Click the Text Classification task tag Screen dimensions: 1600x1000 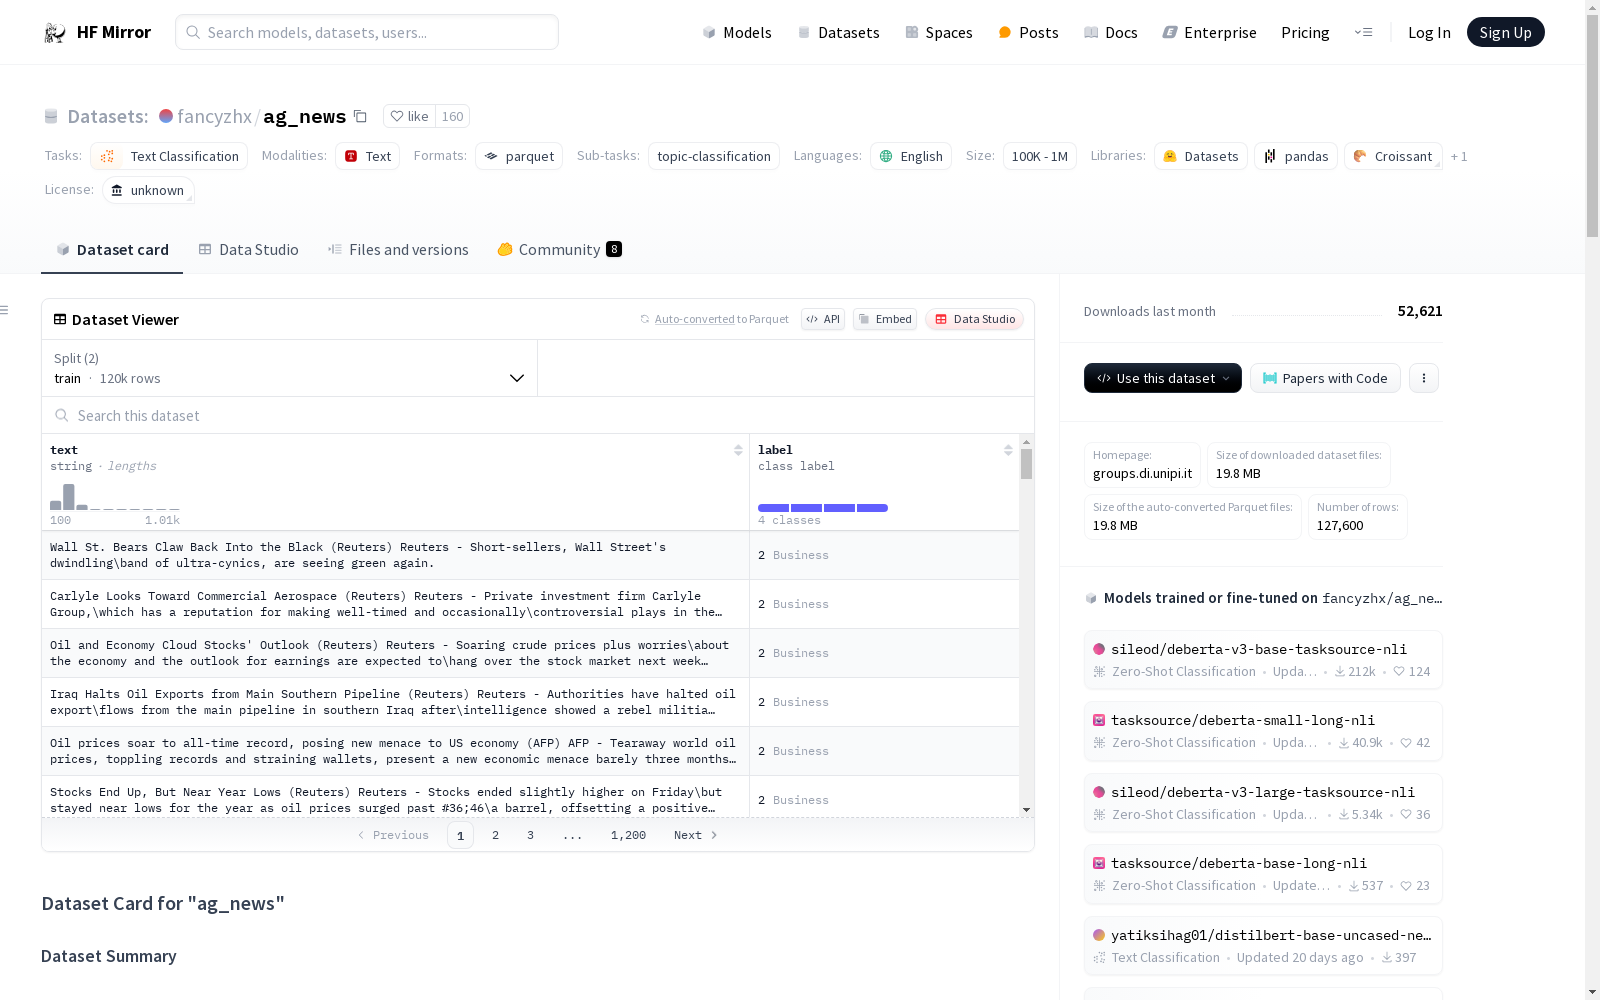(169, 156)
